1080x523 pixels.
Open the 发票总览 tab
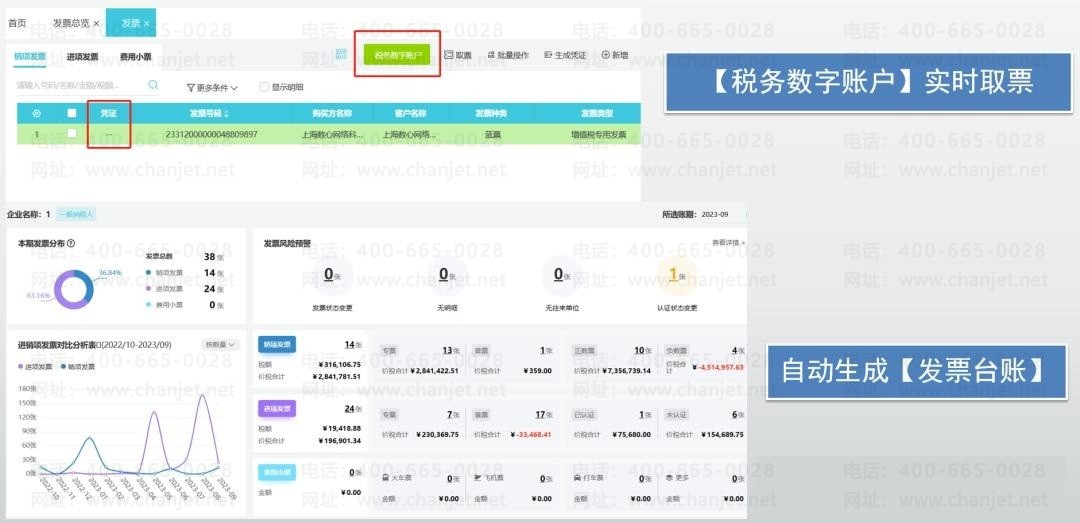pos(71,23)
